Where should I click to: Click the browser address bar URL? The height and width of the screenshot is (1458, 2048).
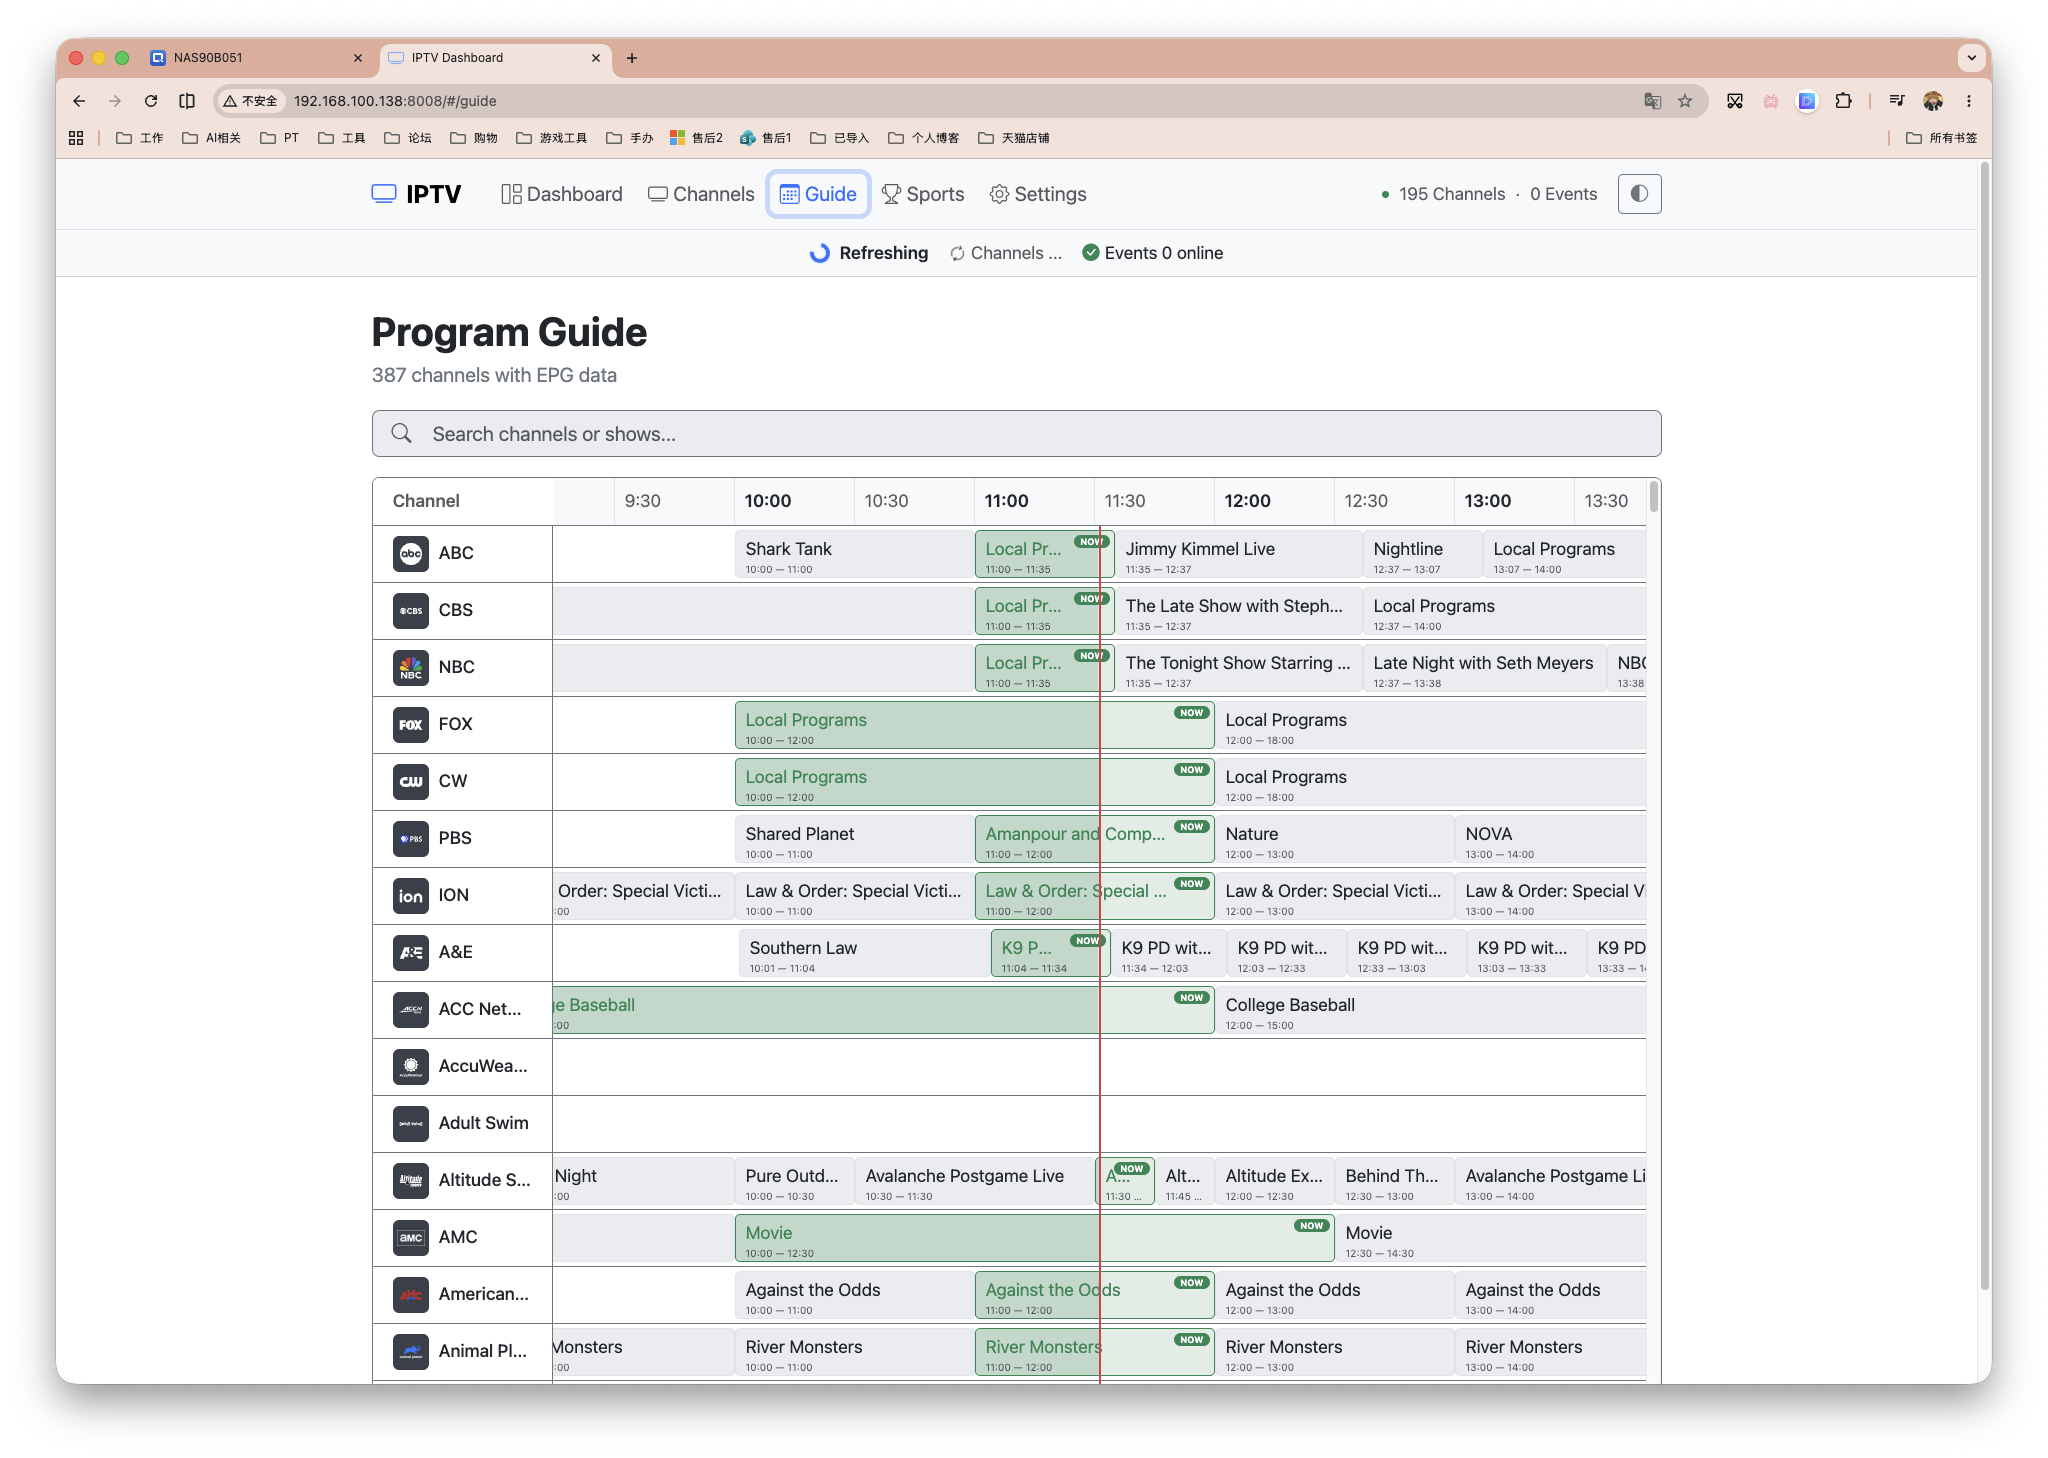395,101
